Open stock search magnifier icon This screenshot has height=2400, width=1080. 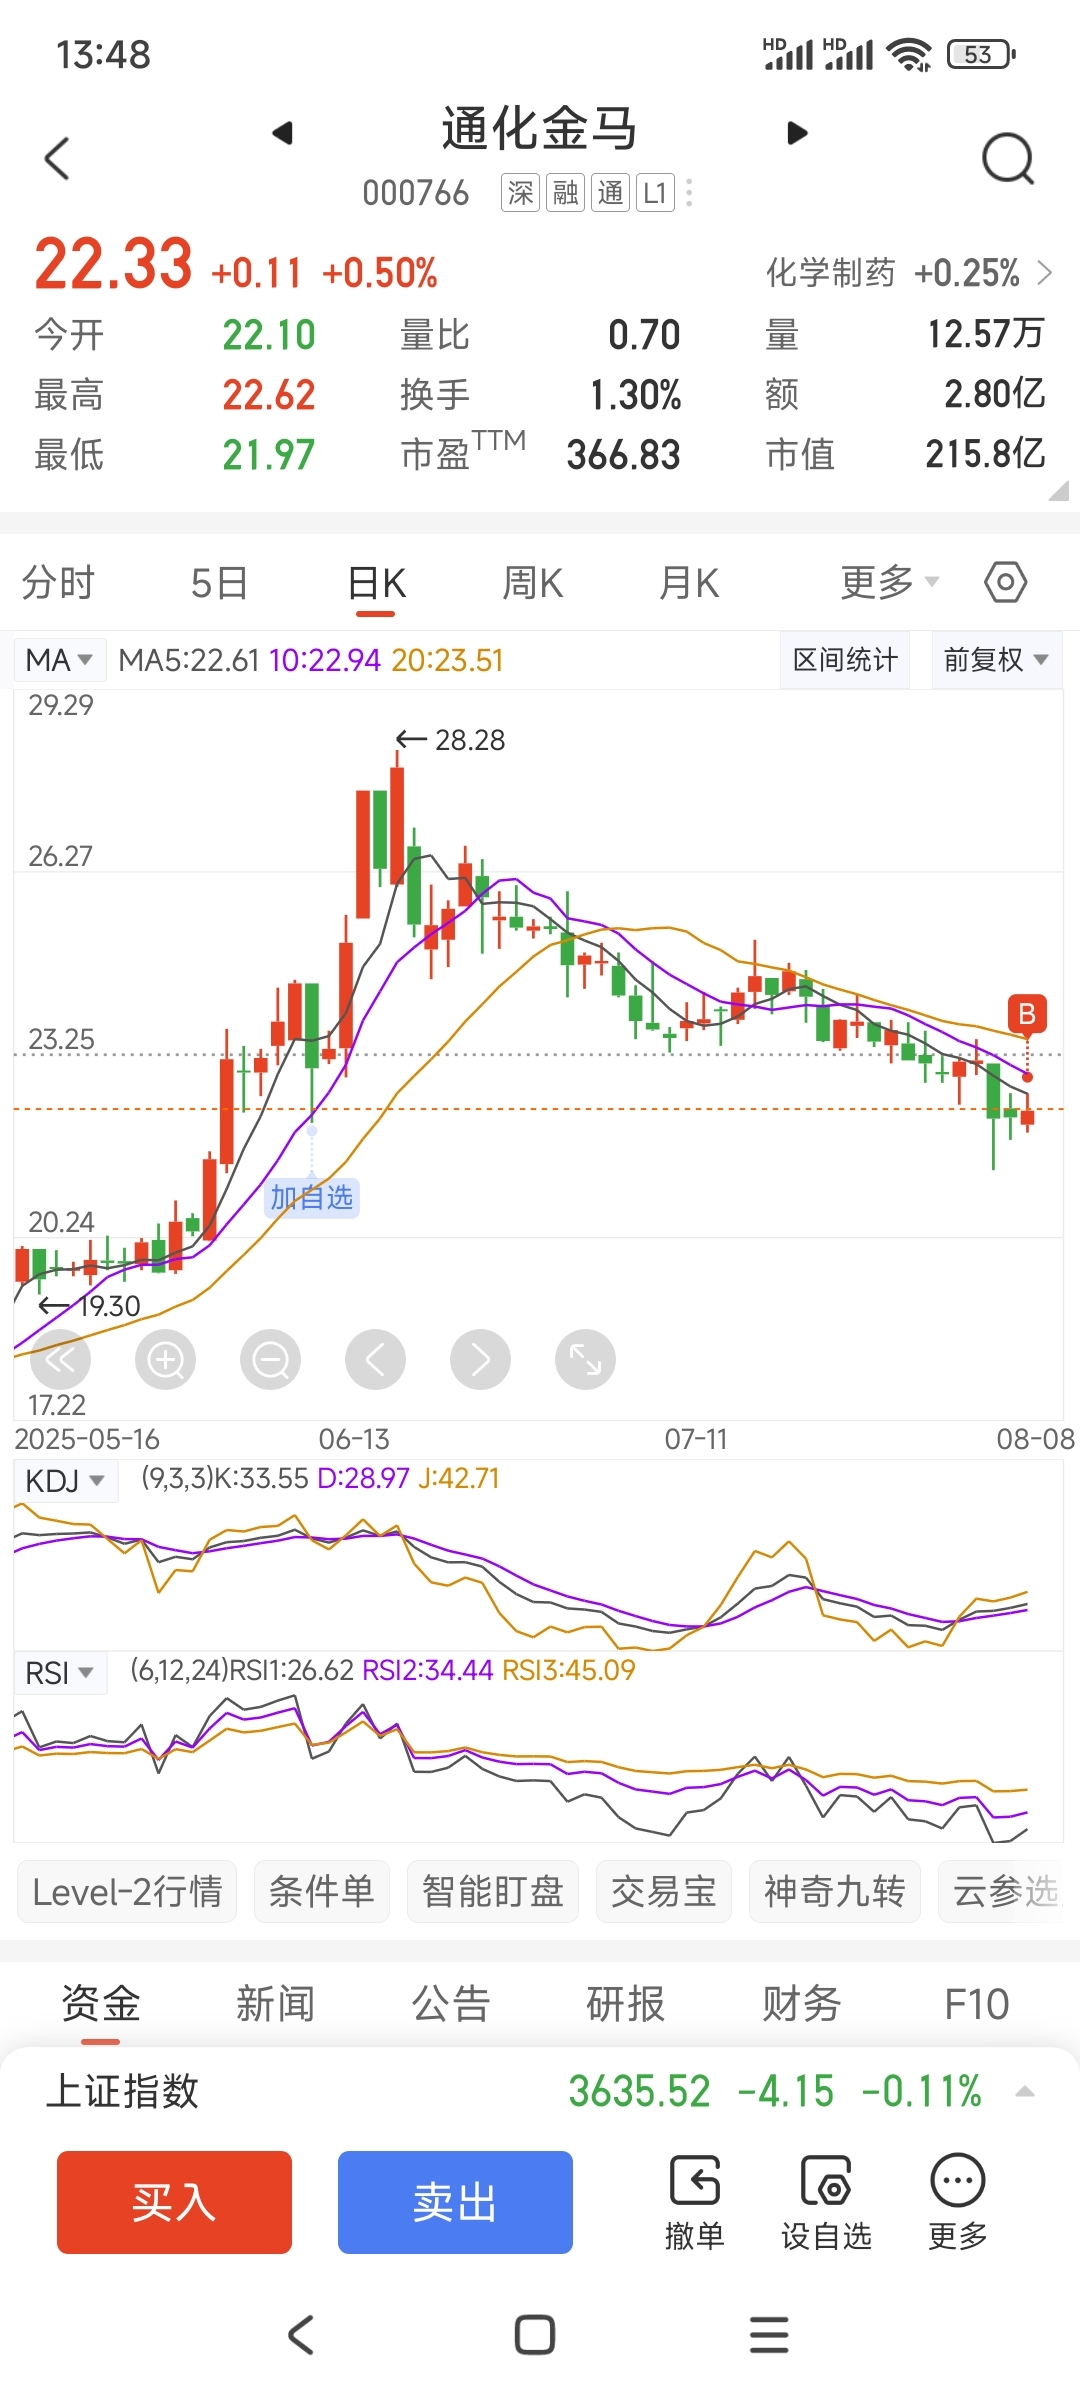1007,158
